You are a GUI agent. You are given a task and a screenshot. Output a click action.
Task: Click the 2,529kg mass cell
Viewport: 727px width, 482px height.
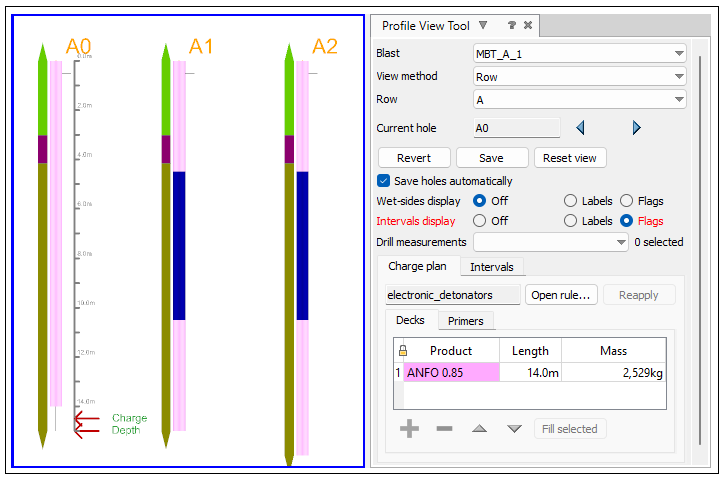pos(613,373)
